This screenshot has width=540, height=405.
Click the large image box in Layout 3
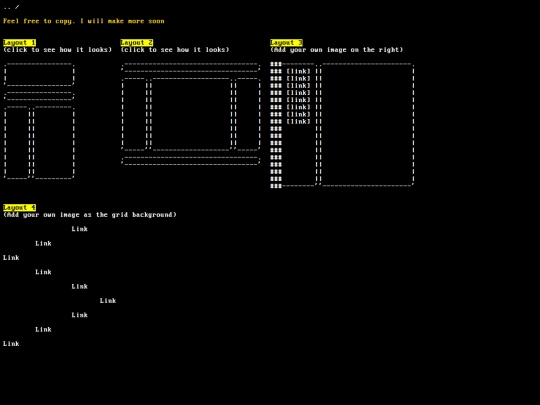[367, 124]
